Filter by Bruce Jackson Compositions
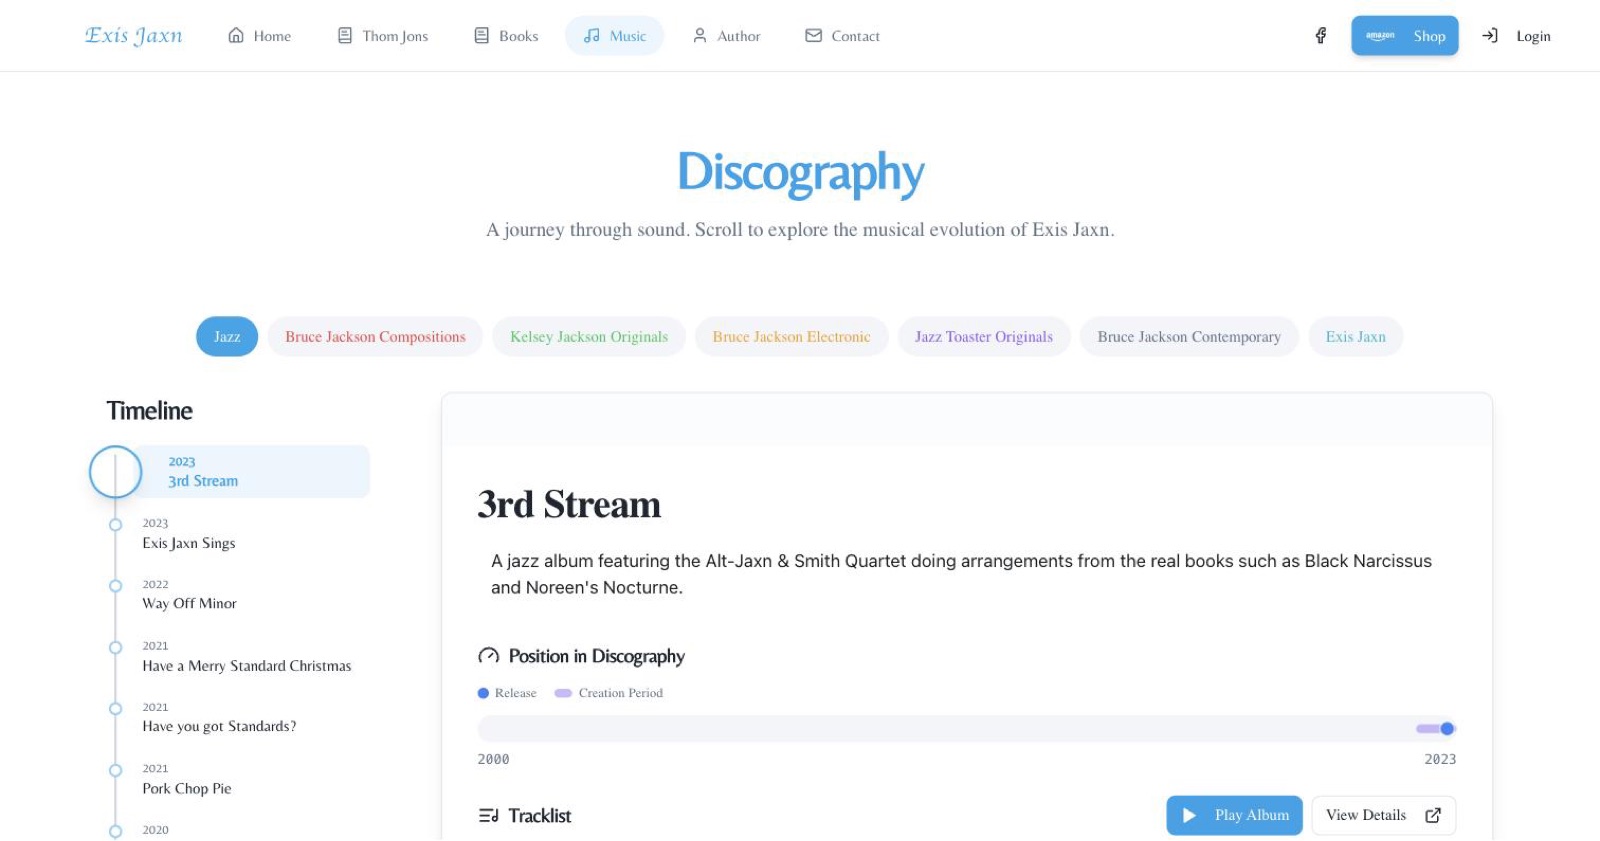 [x=375, y=337]
